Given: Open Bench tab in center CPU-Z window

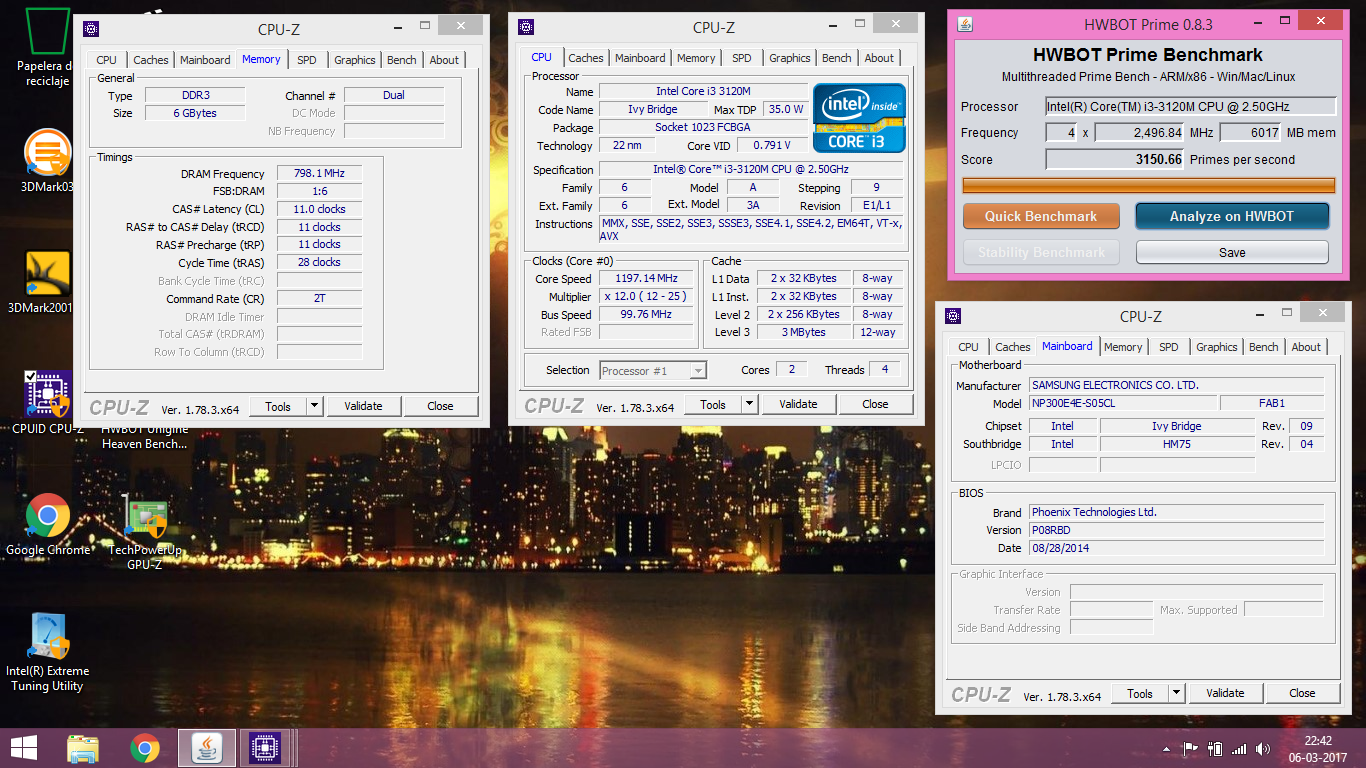Looking at the screenshot, I should pos(837,58).
